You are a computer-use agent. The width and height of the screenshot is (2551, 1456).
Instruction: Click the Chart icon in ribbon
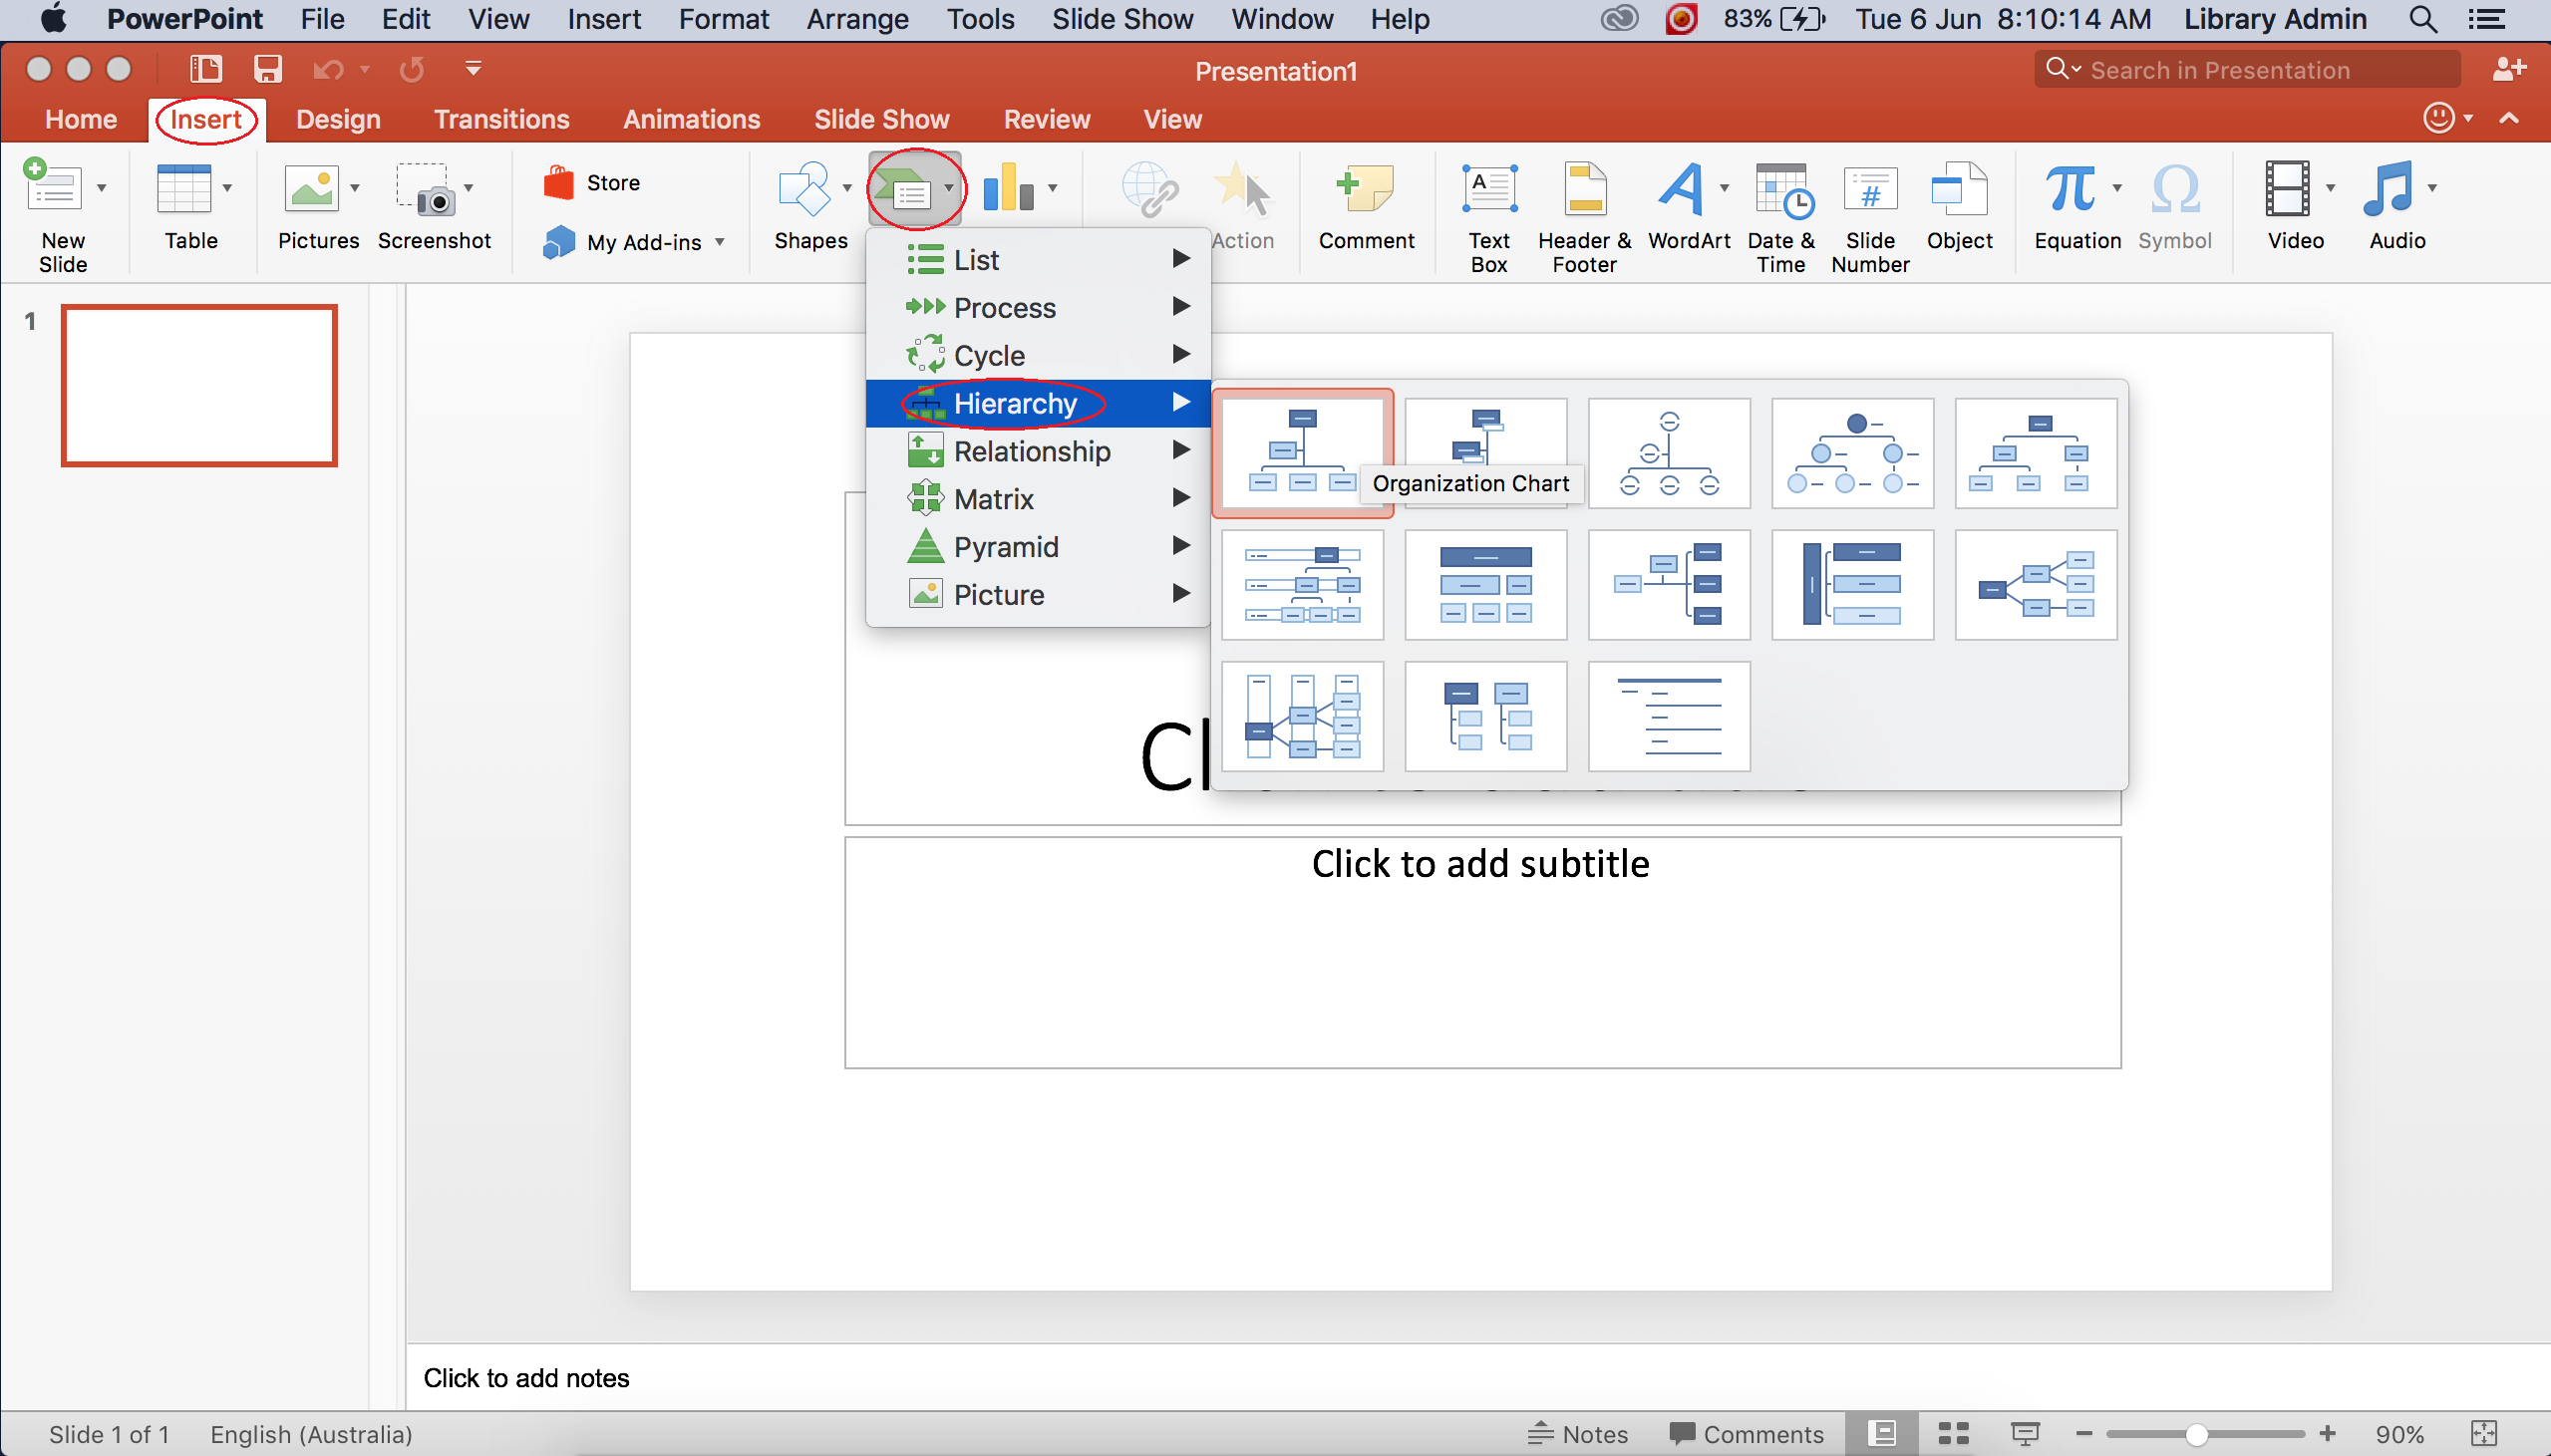pos(1007,188)
